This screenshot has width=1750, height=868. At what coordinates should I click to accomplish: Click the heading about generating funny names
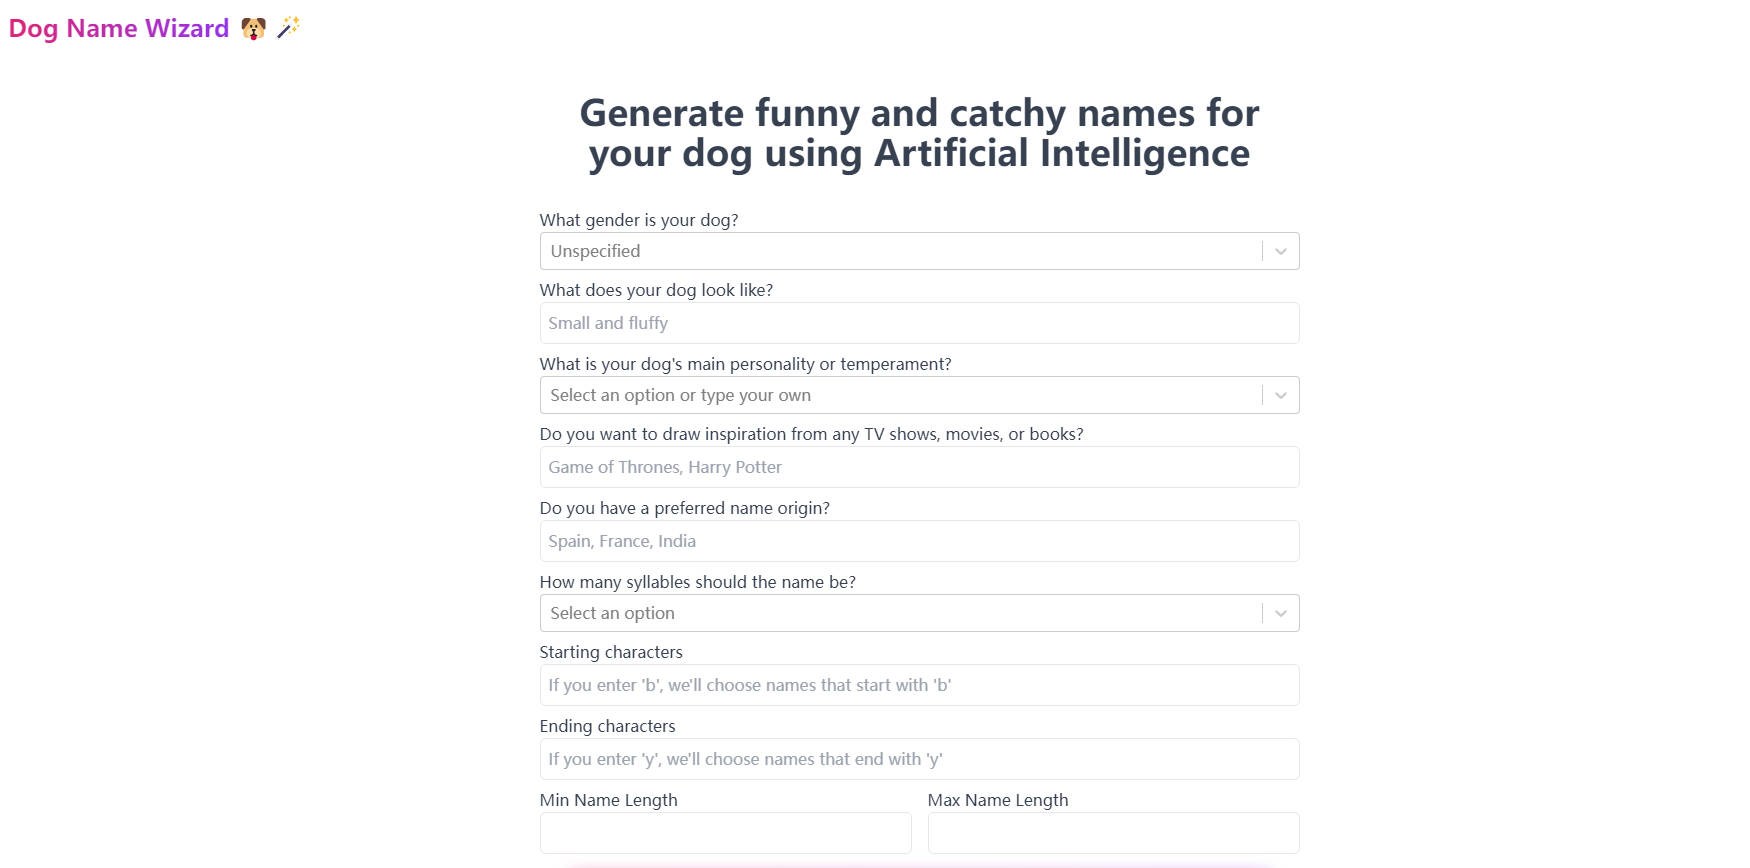pos(919,132)
